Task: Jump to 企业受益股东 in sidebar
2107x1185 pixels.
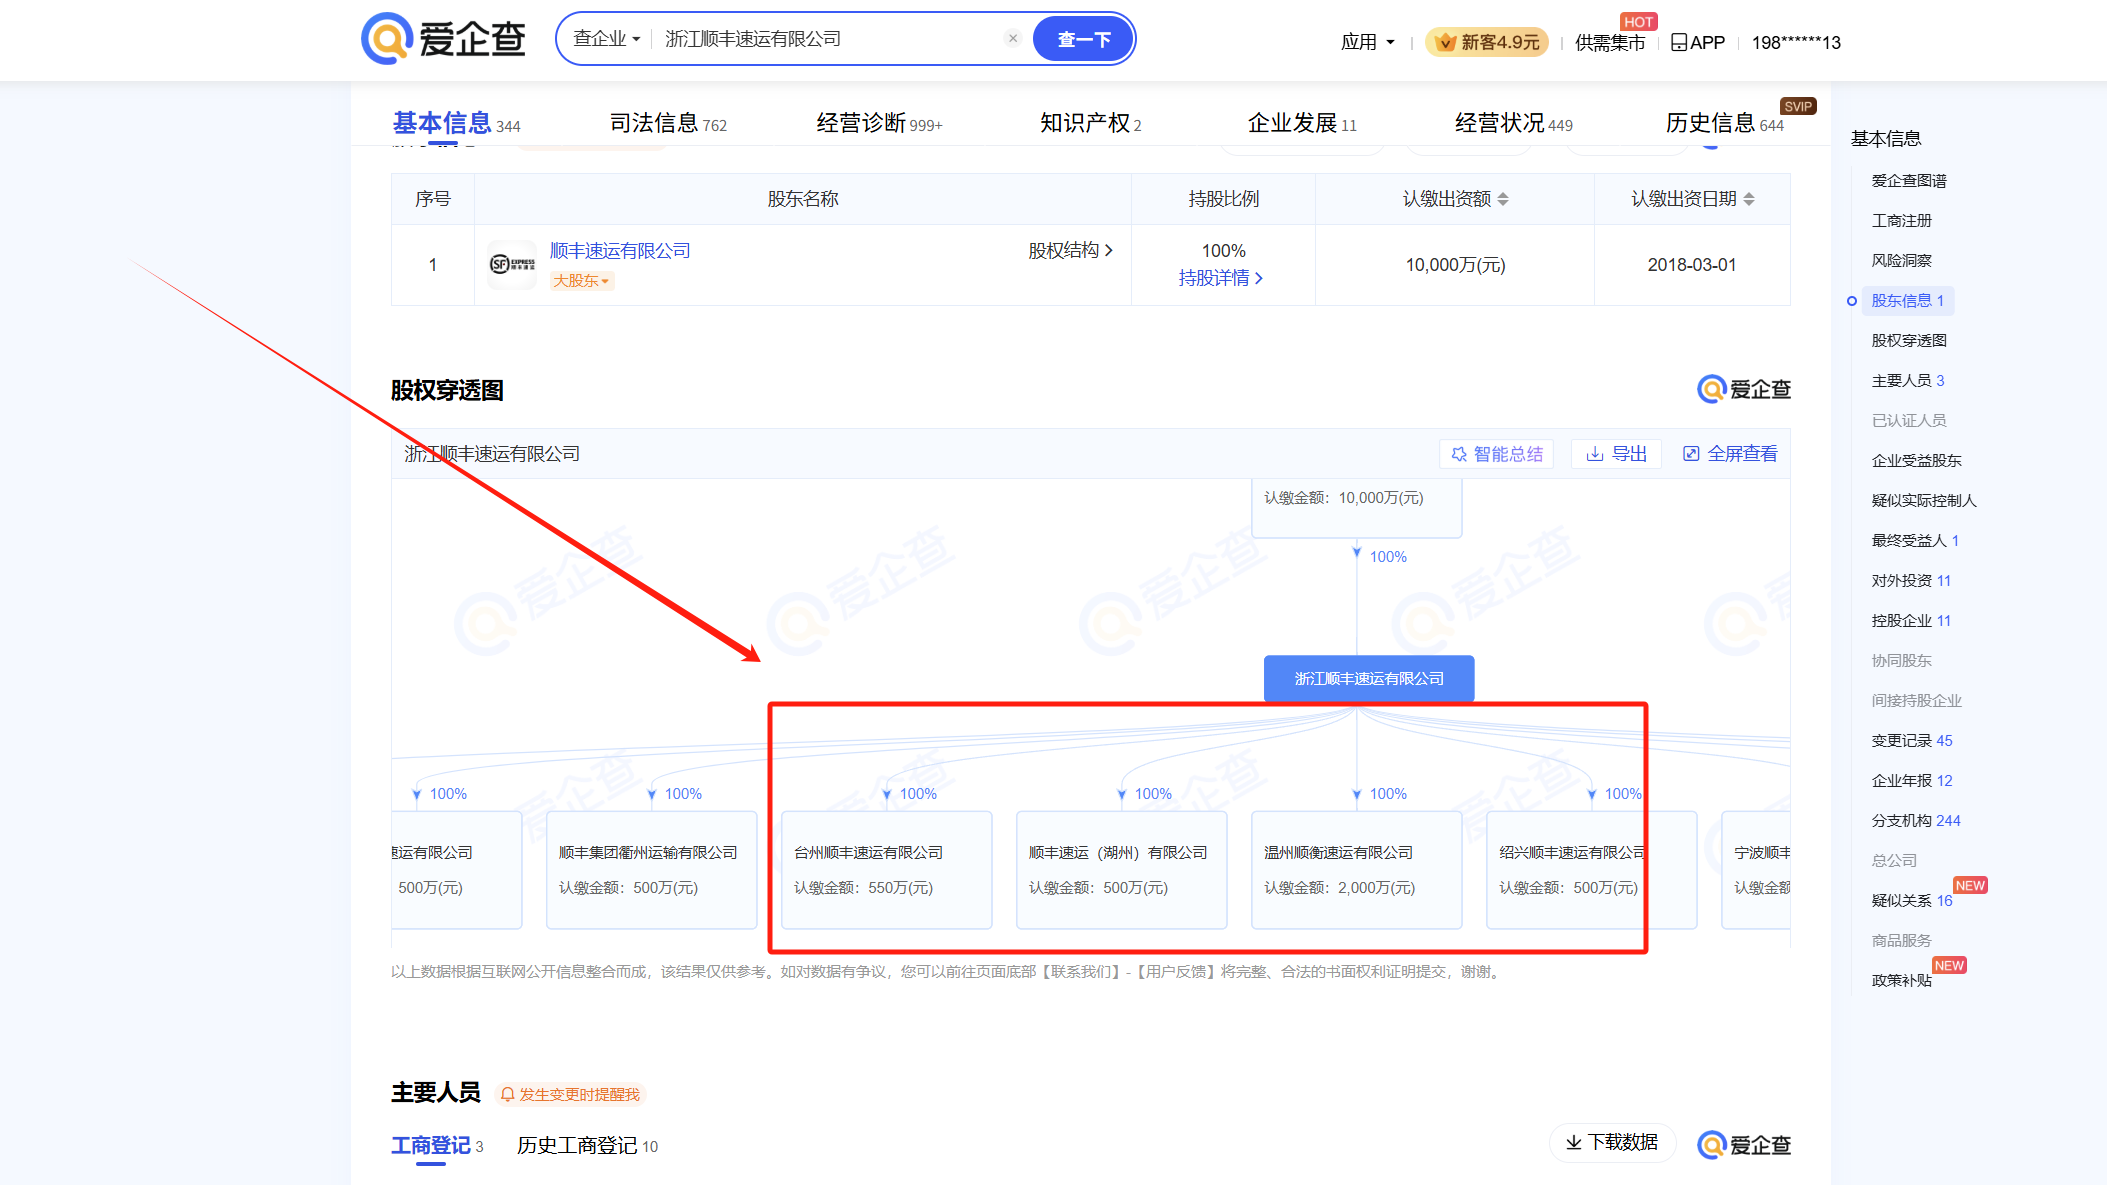Action: 1916,461
